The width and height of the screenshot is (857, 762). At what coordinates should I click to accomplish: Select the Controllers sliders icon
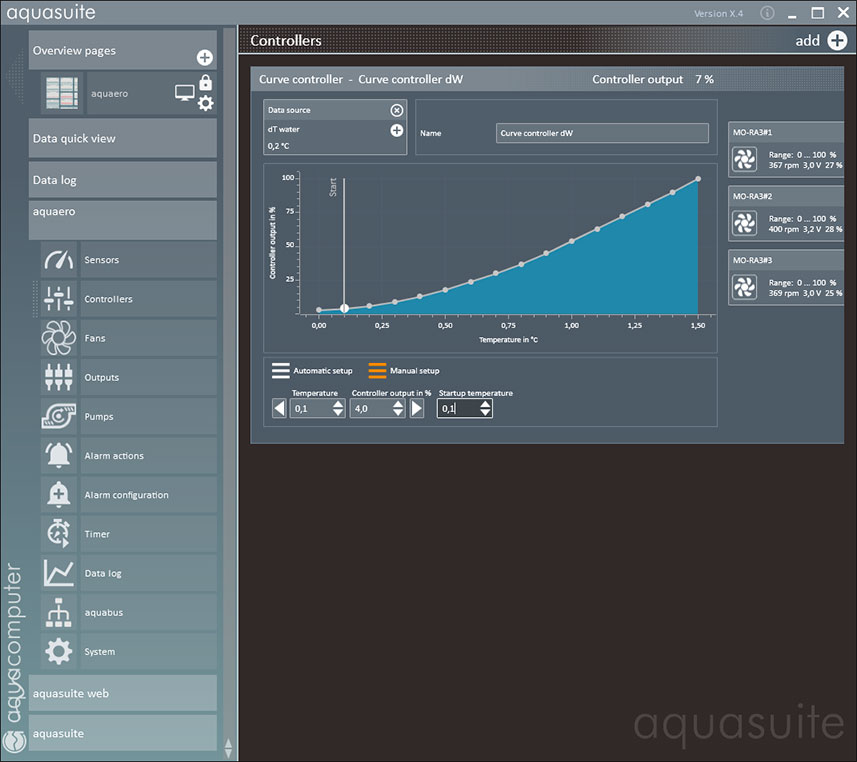58,299
